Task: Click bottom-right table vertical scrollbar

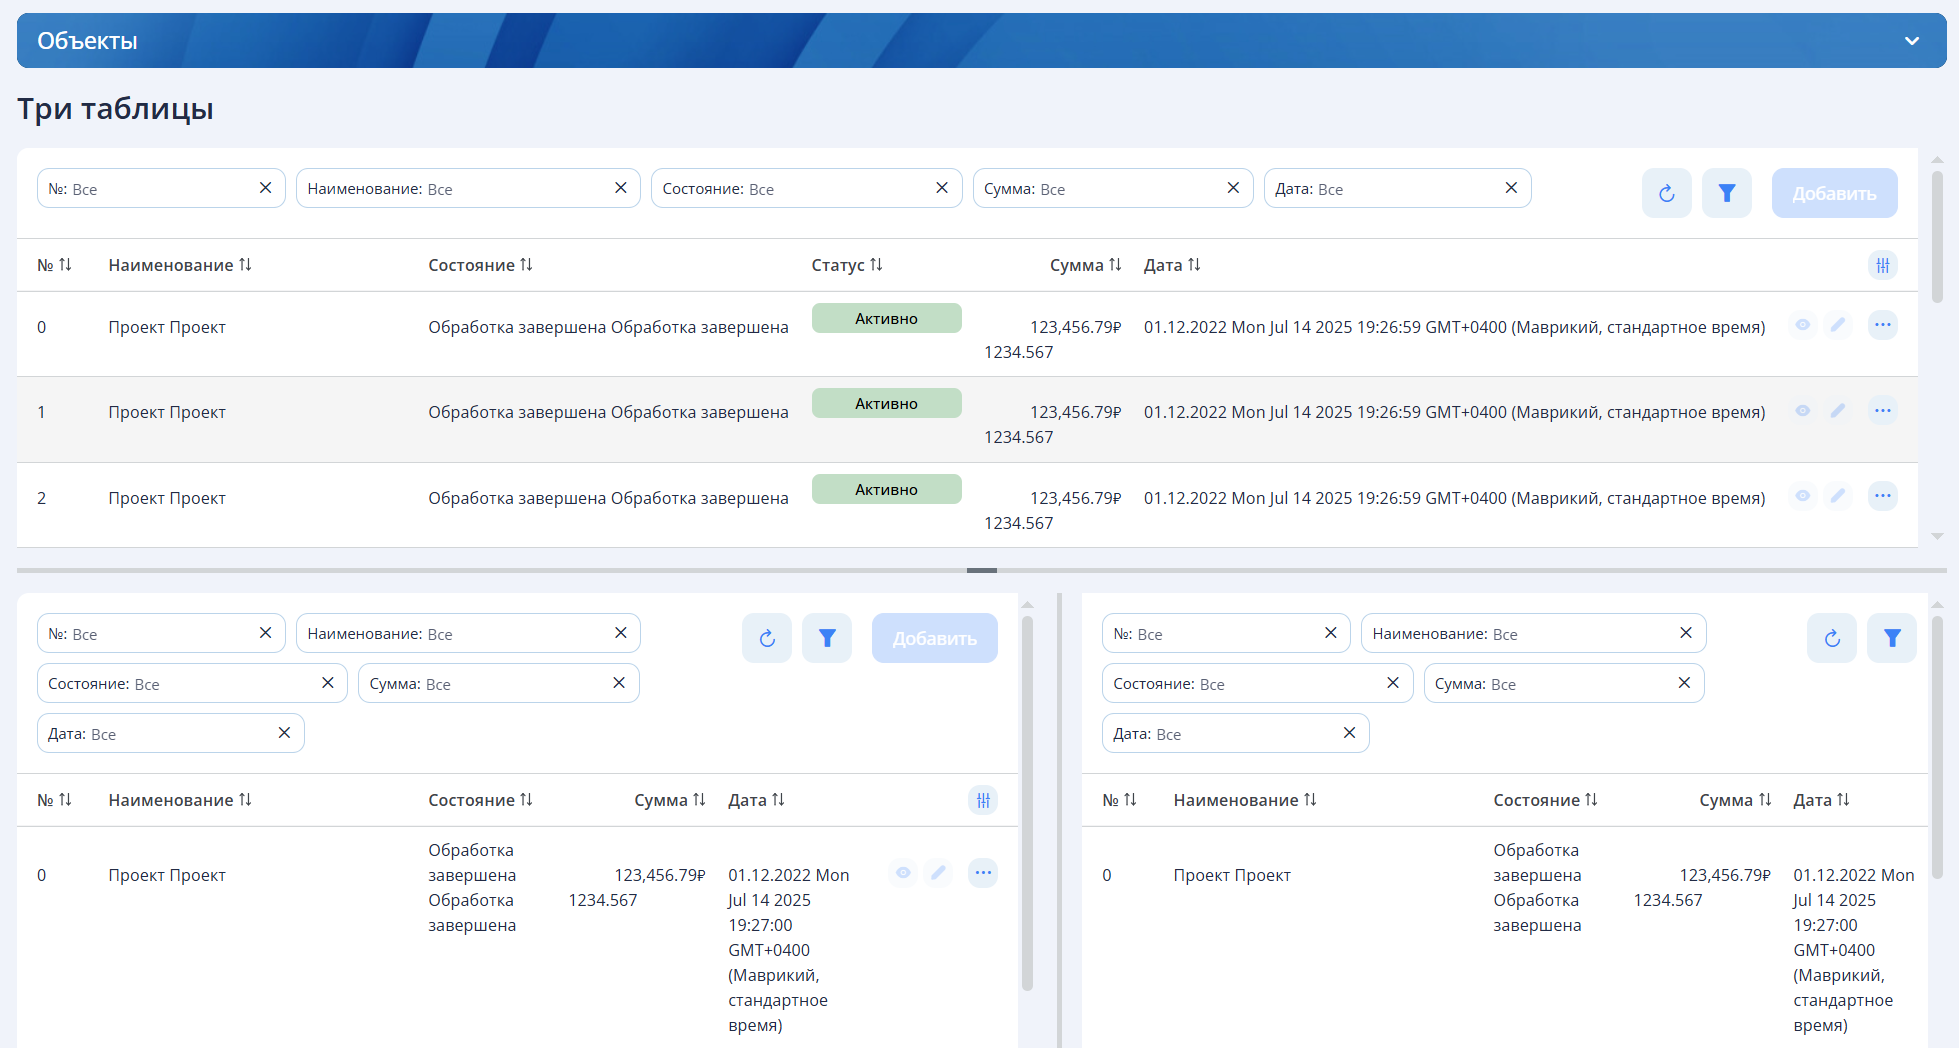Action: coord(1937,748)
